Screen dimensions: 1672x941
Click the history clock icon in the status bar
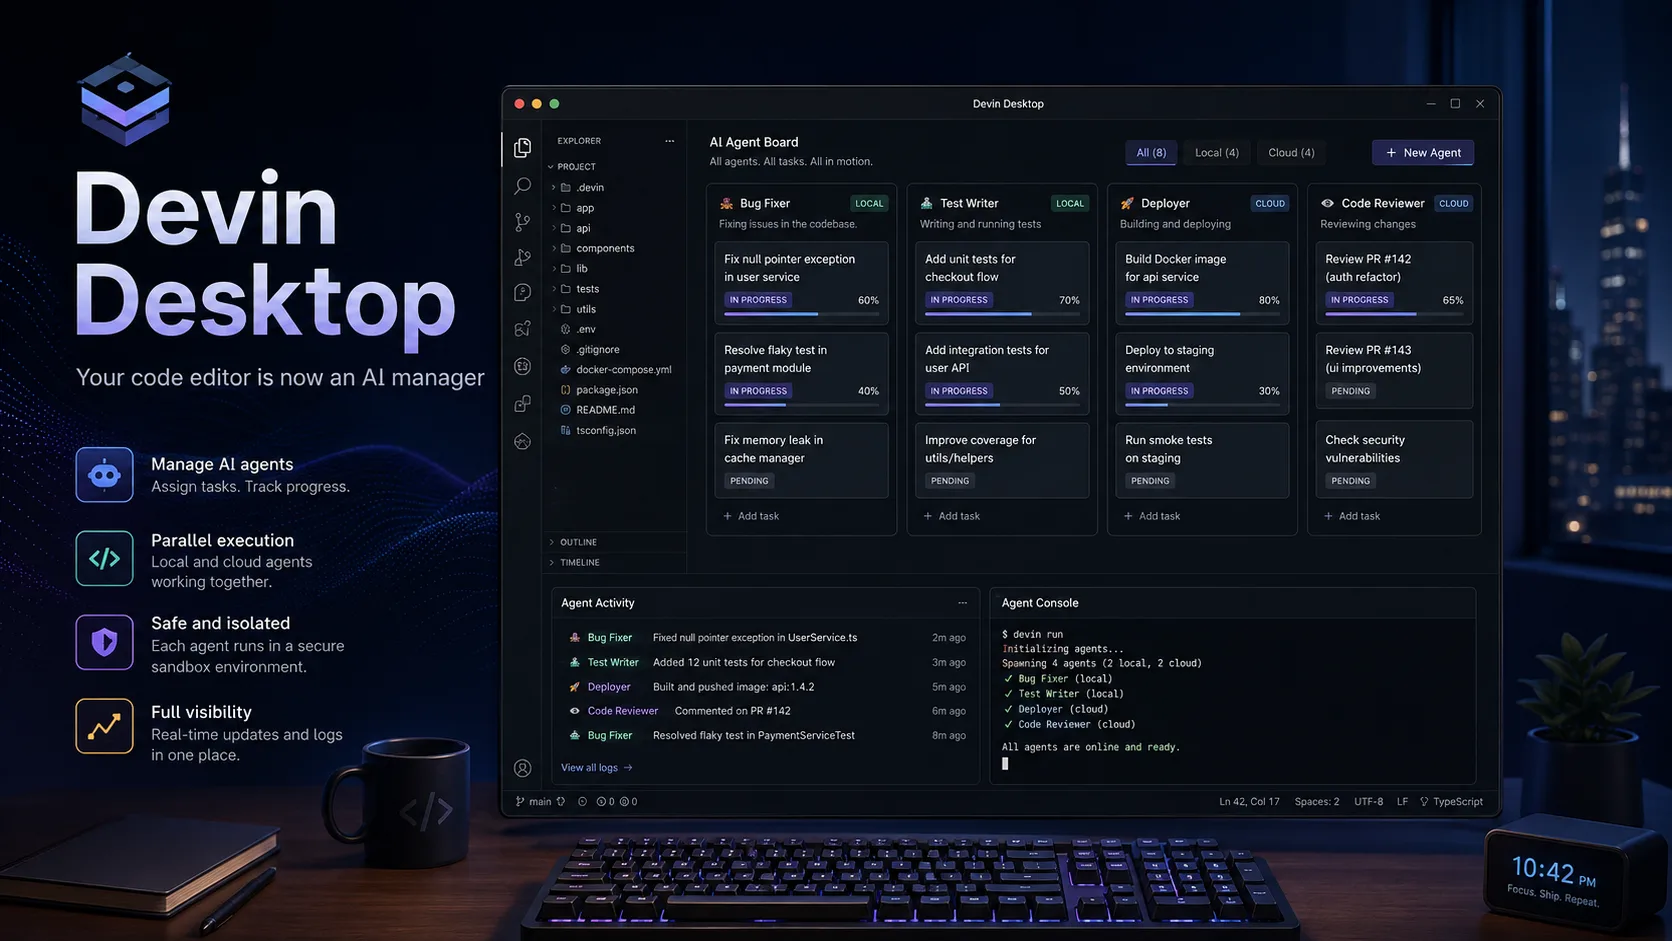[x=582, y=802]
